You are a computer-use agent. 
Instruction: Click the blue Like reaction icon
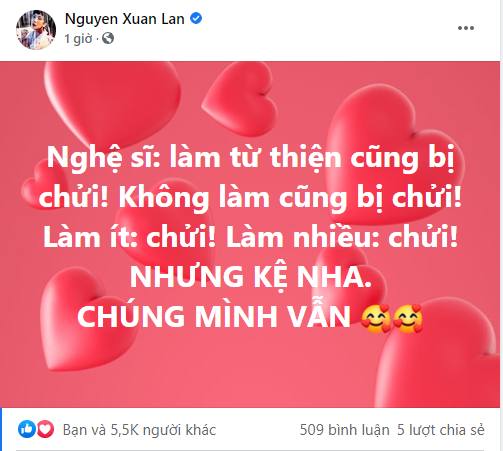coord(27,429)
